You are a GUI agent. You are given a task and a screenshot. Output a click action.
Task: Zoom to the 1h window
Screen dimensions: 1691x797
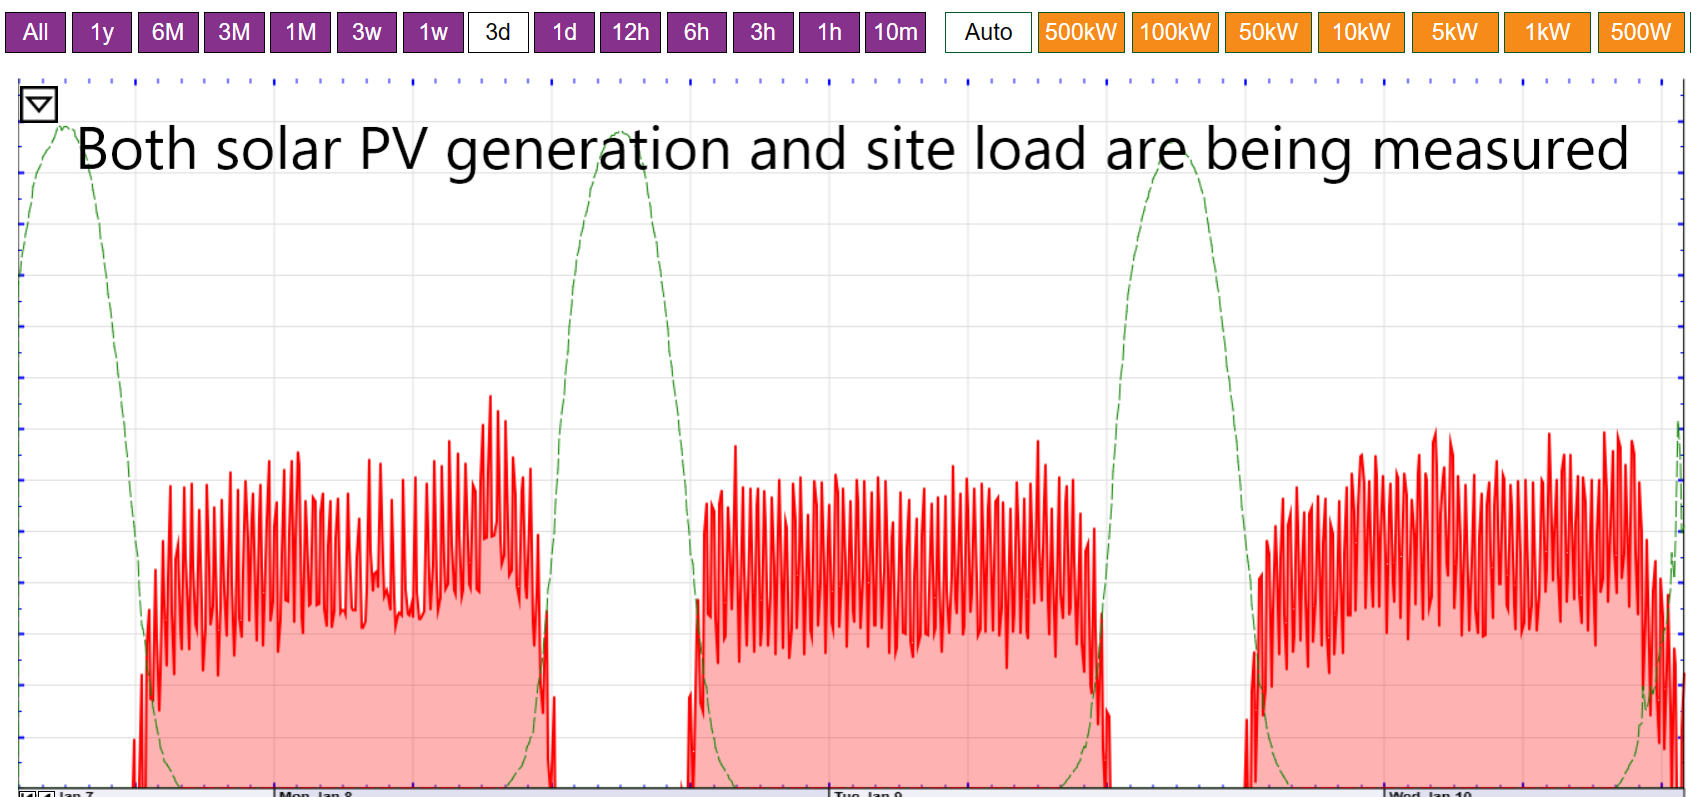tap(829, 32)
